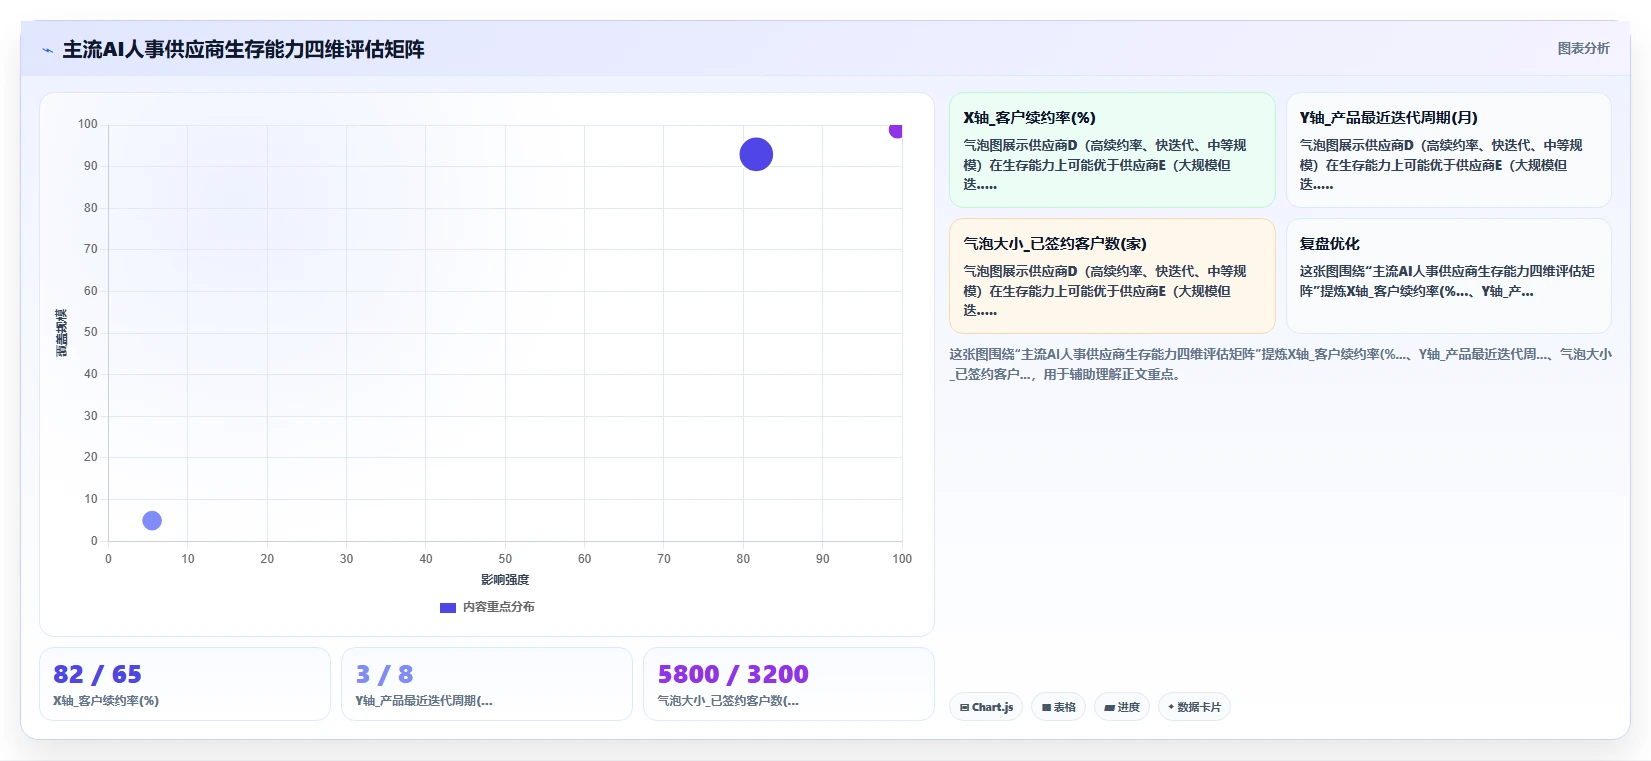This screenshot has width=1651, height=761.
Task: Click the 5800 / 3200 stat card
Action: [789, 684]
